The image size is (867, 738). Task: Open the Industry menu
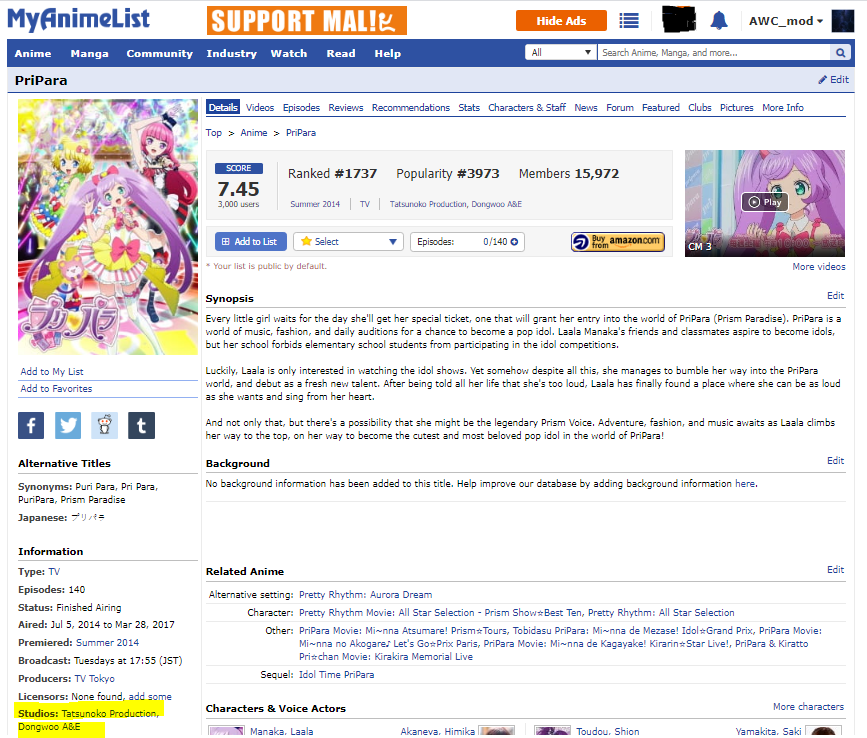click(232, 54)
